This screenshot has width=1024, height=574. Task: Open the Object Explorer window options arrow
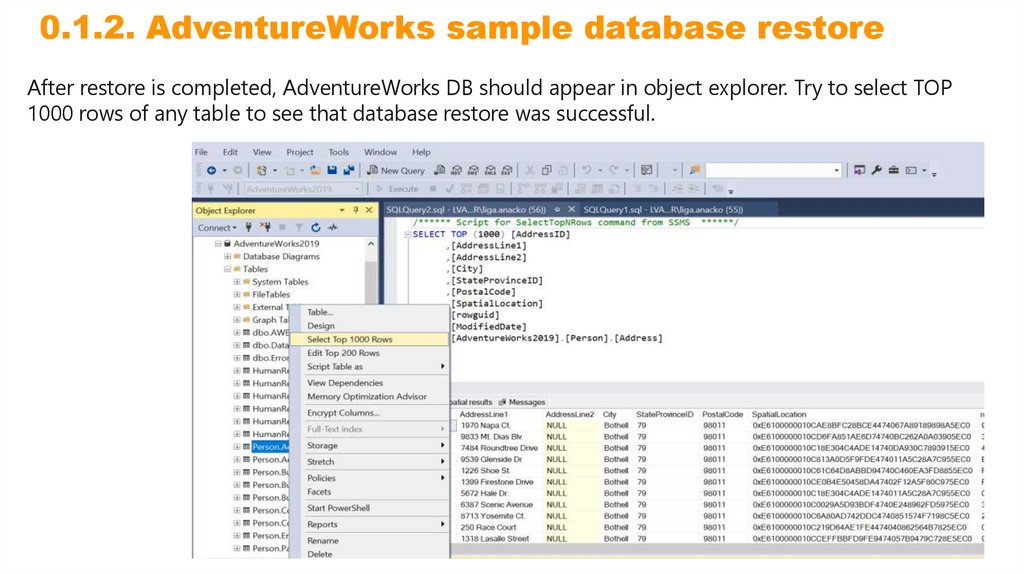(x=342, y=210)
